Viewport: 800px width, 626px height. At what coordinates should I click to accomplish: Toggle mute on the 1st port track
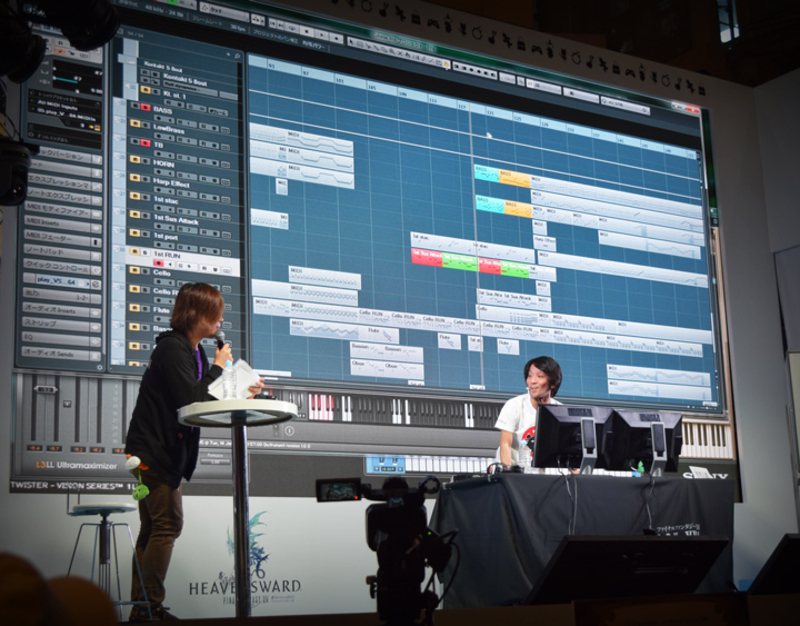(x=135, y=233)
